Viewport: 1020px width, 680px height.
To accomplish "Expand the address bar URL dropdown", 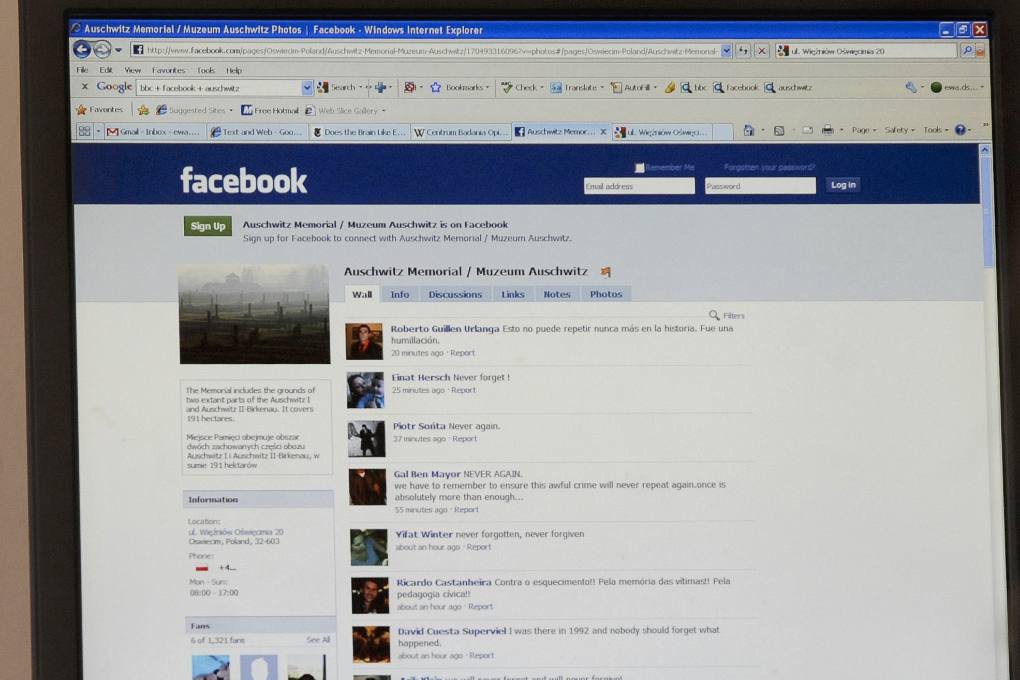I will pos(726,51).
